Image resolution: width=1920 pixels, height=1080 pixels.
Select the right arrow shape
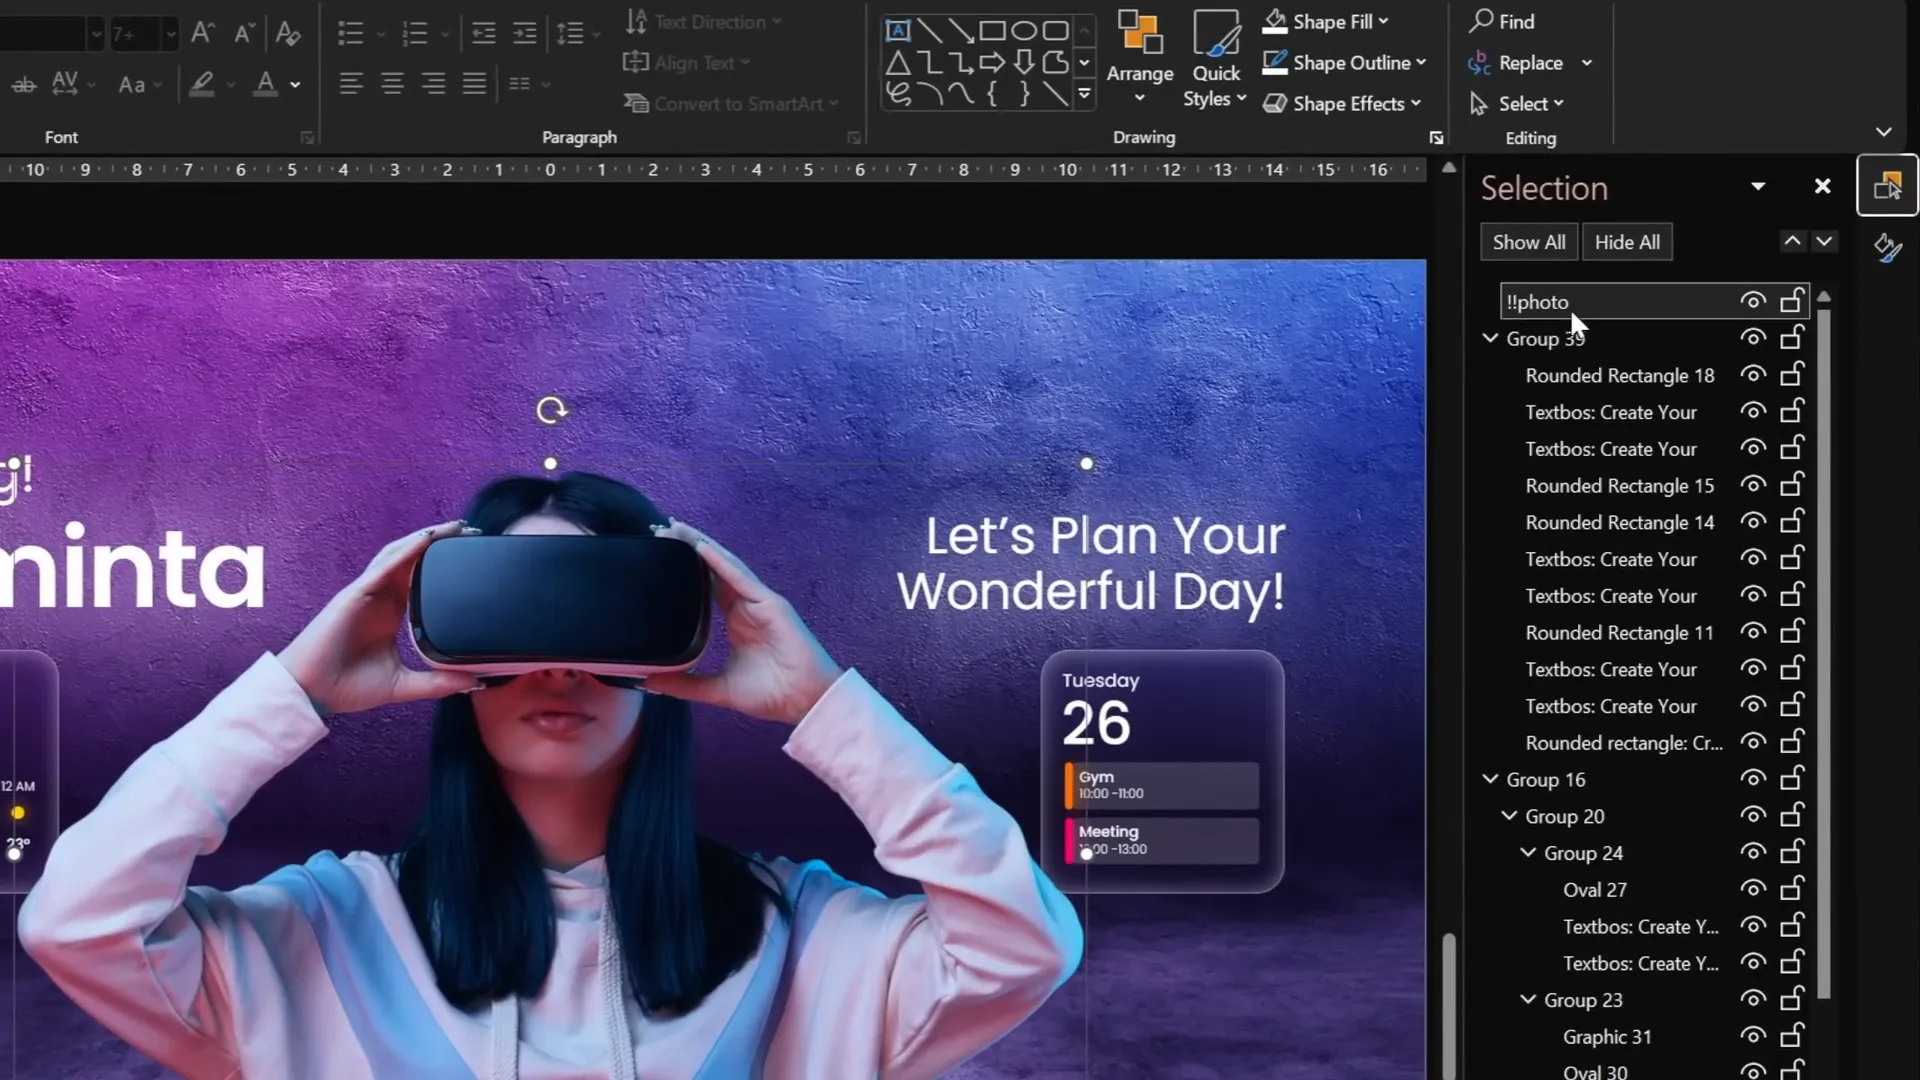(992, 64)
